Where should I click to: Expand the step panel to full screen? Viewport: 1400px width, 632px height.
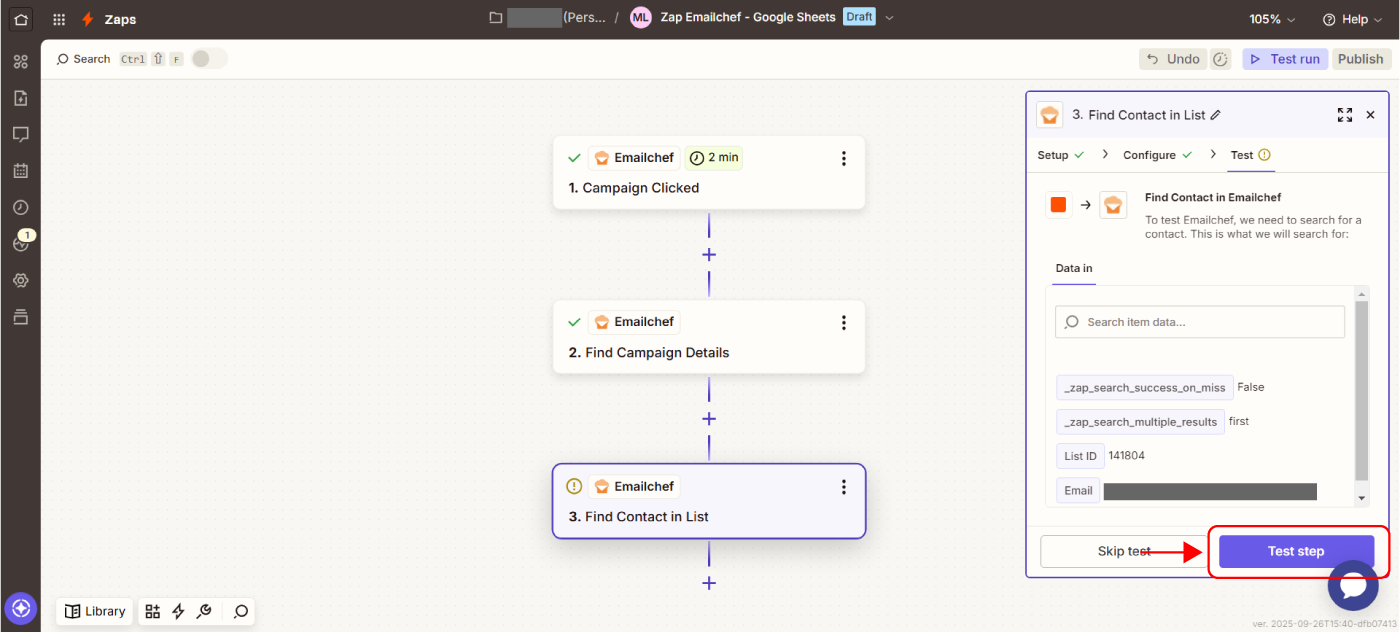[x=1344, y=115]
